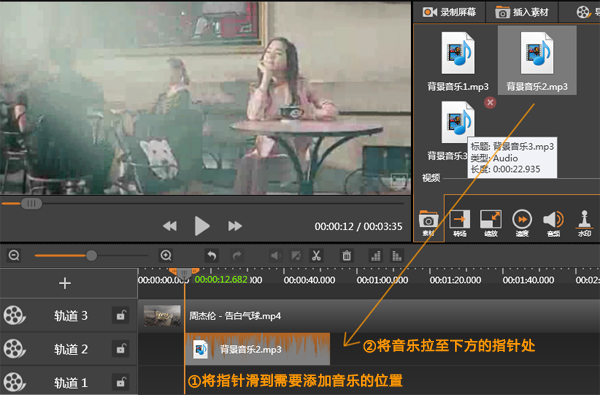600x395 pixels.
Task: Add a new track with plus button
Action: 65,283
